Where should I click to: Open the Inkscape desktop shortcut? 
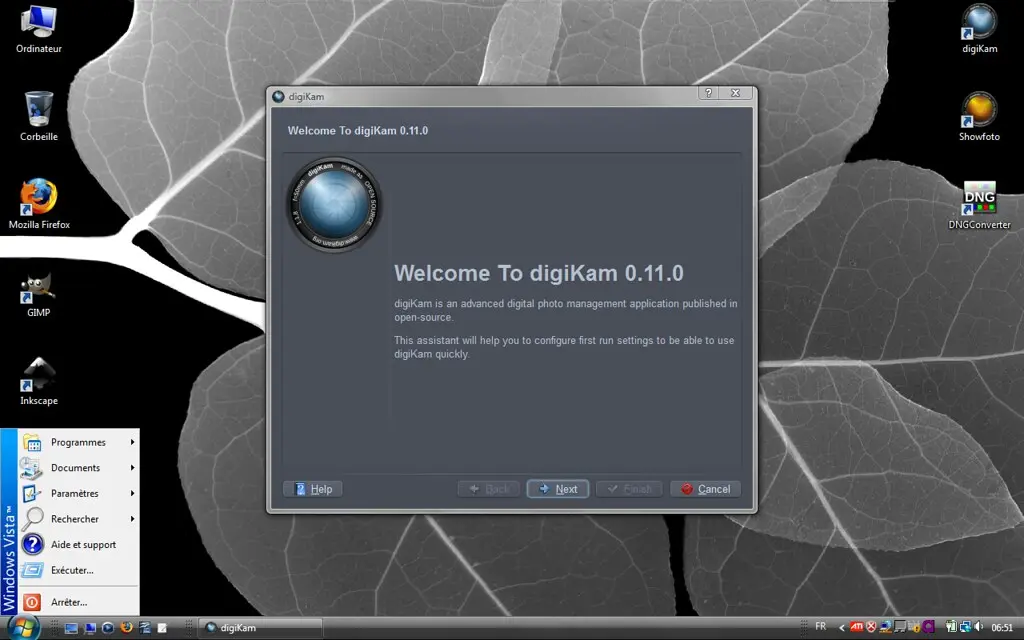39,376
